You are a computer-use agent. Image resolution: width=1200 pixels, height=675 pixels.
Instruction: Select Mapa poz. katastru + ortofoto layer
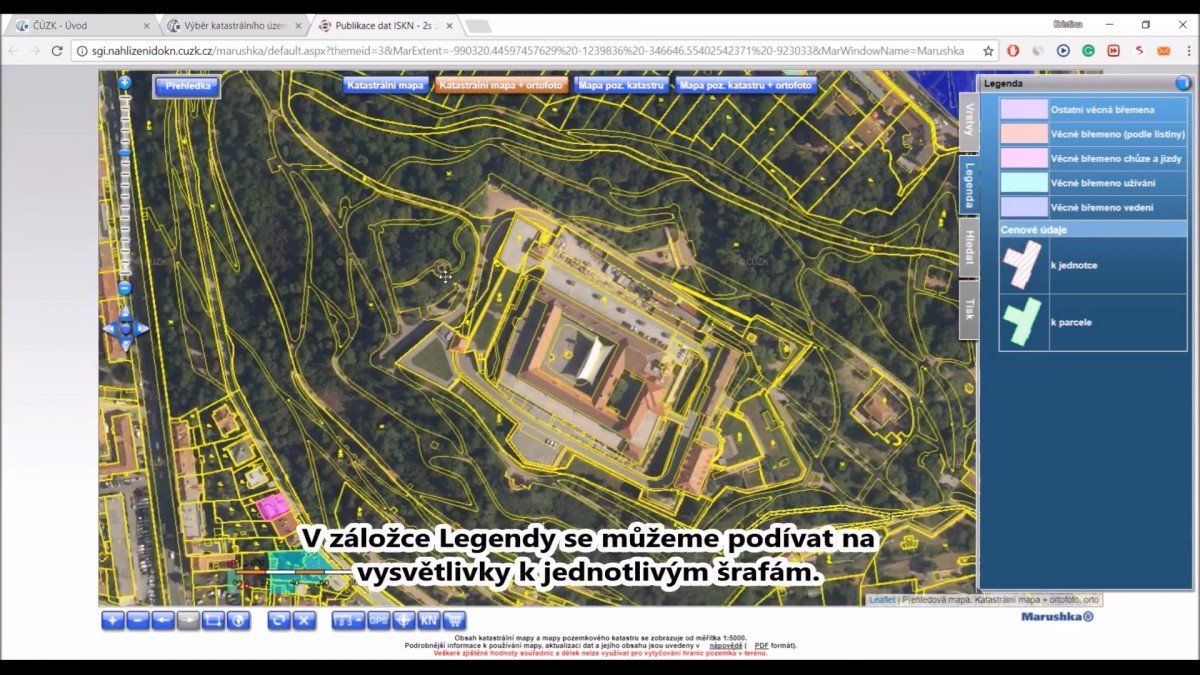pyautogui.click(x=746, y=86)
